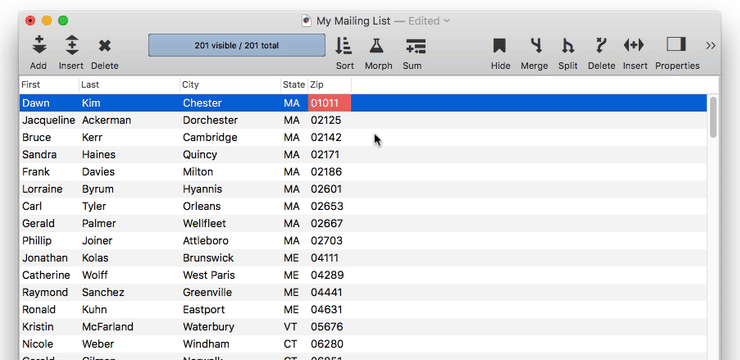This screenshot has height=360, width=740.
Task: Hide the field with the Hide icon
Action: tap(499, 46)
